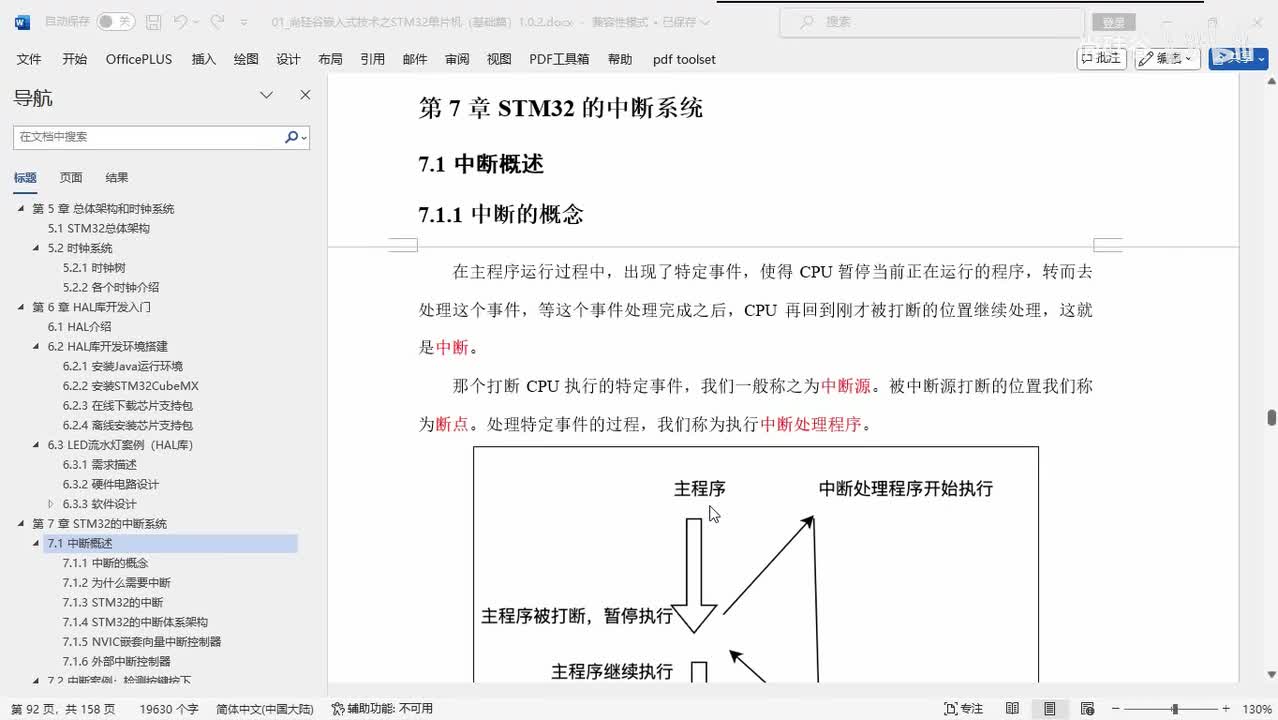Switch to Read Mode view icon
Viewport: 1278px width, 720px height.
[1013, 709]
